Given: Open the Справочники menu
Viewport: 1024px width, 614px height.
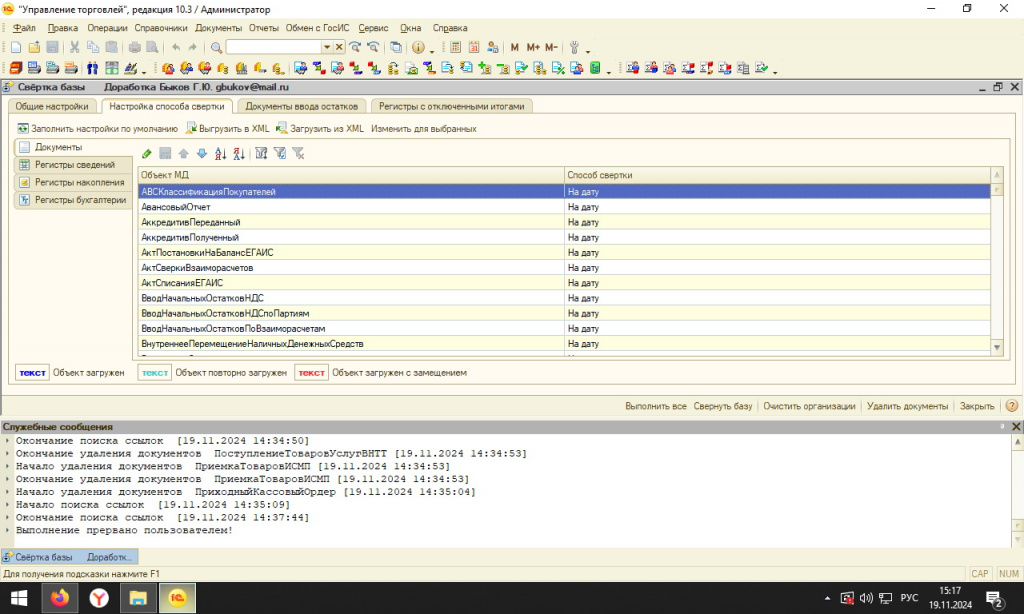Looking at the screenshot, I should (161, 28).
